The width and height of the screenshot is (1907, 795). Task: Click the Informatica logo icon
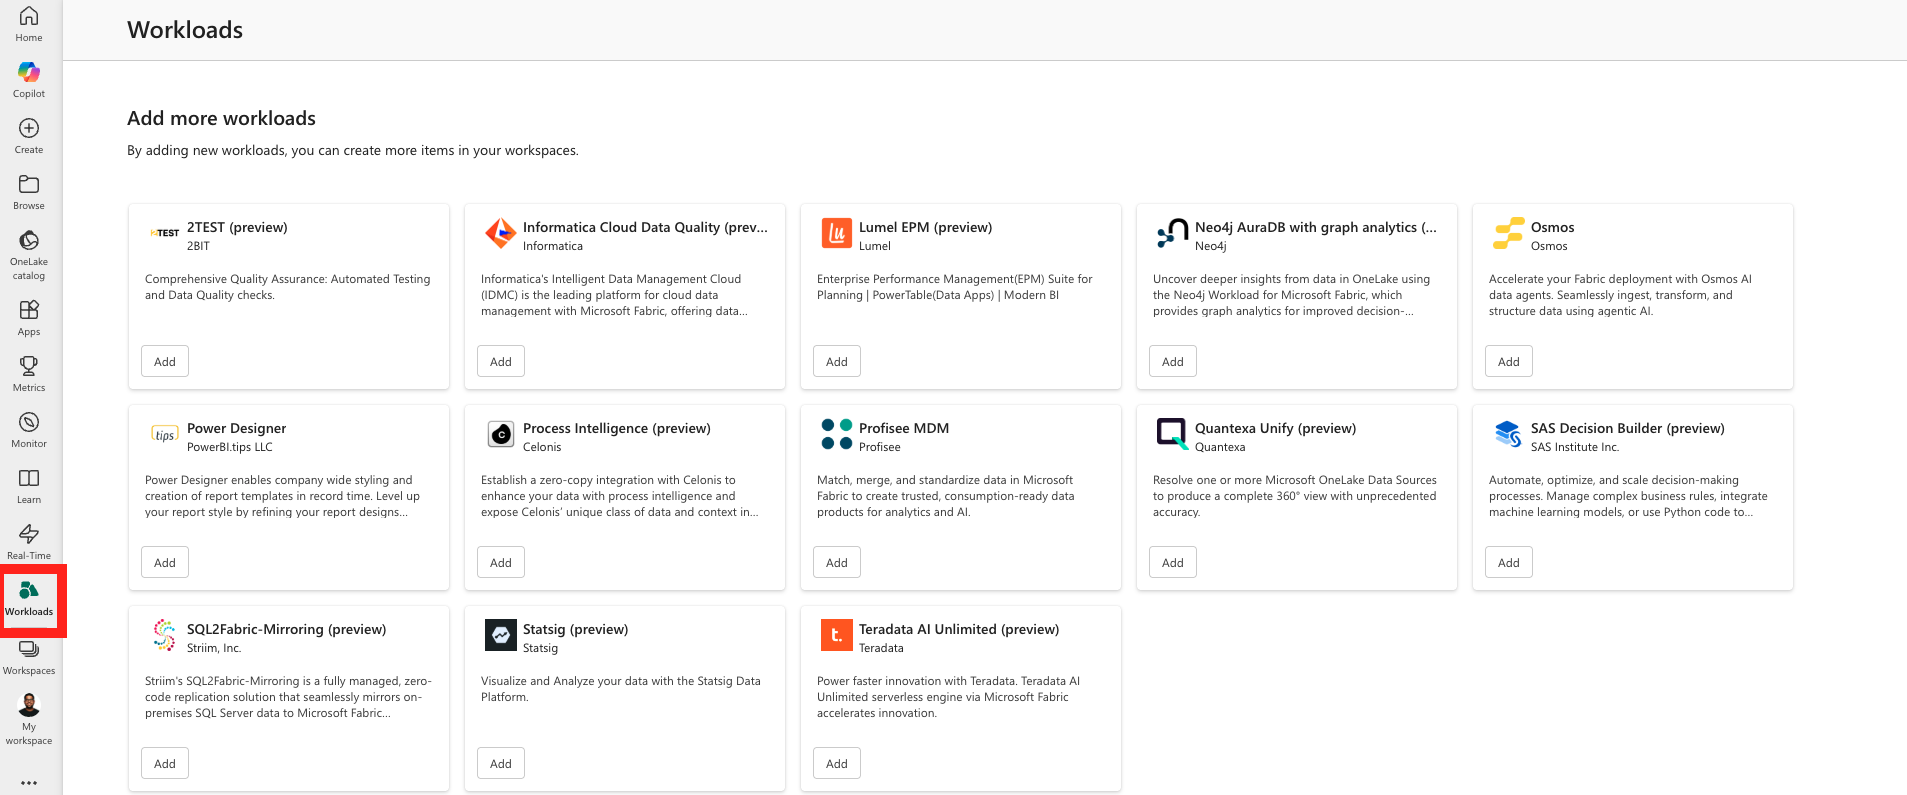pyautogui.click(x=500, y=233)
